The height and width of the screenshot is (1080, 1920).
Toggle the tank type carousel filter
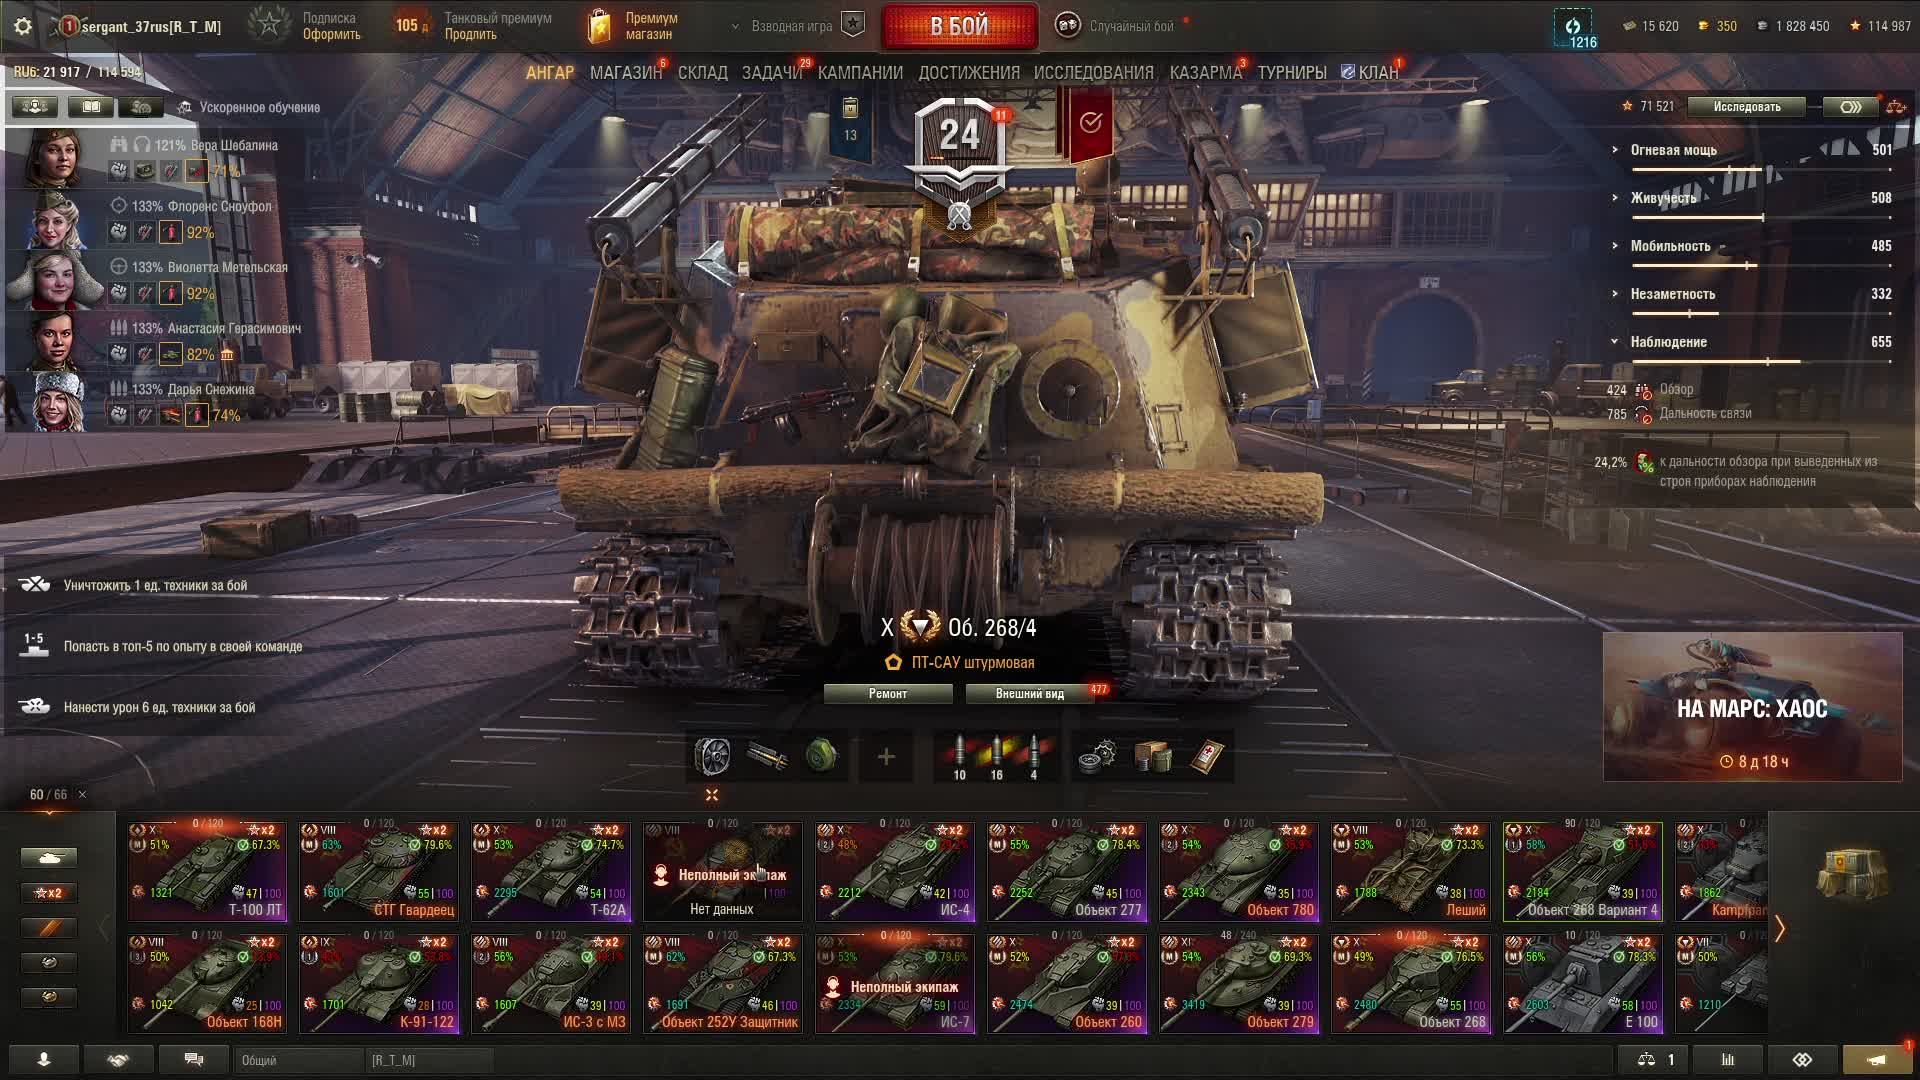pyautogui.click(x=48, y=858)
